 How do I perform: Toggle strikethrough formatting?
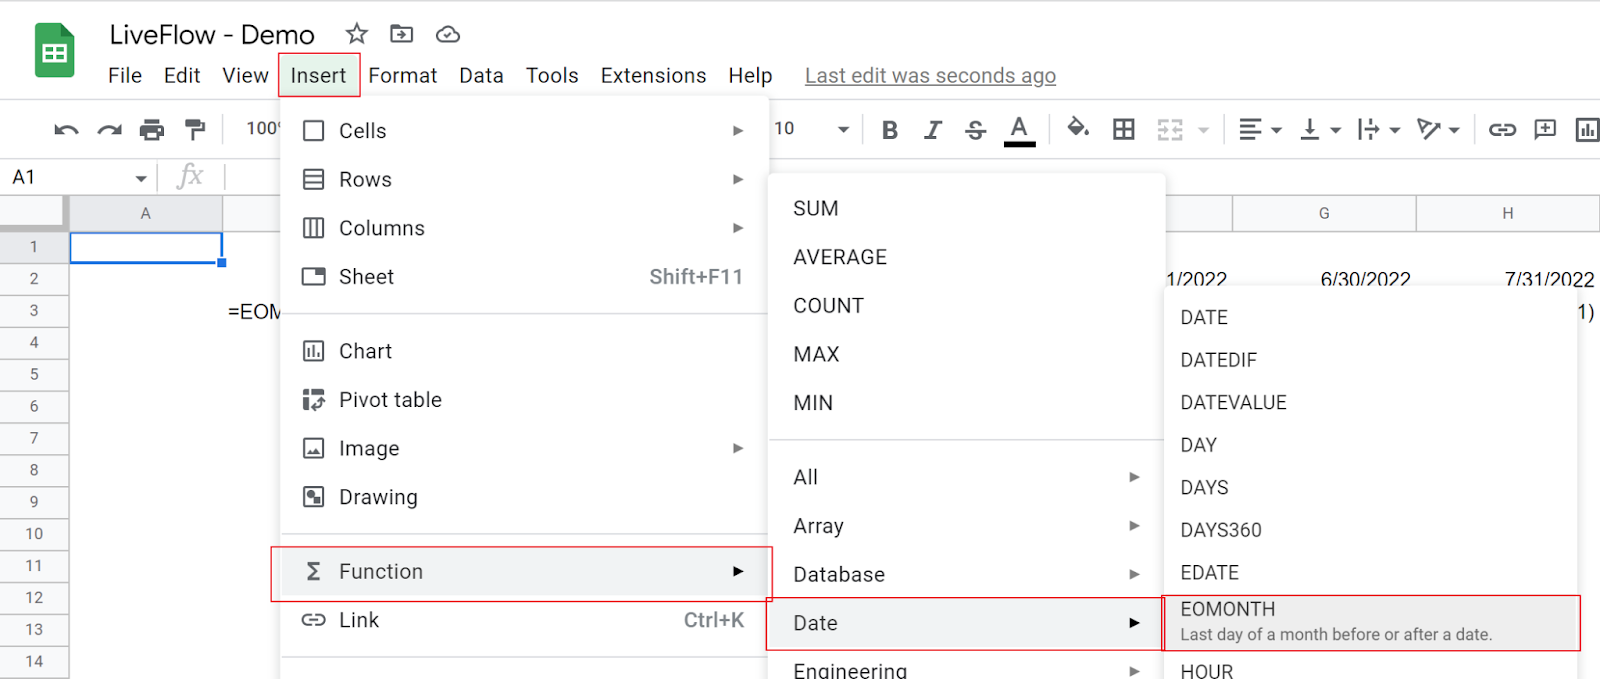pyautogui.click(x=975, y=129)
